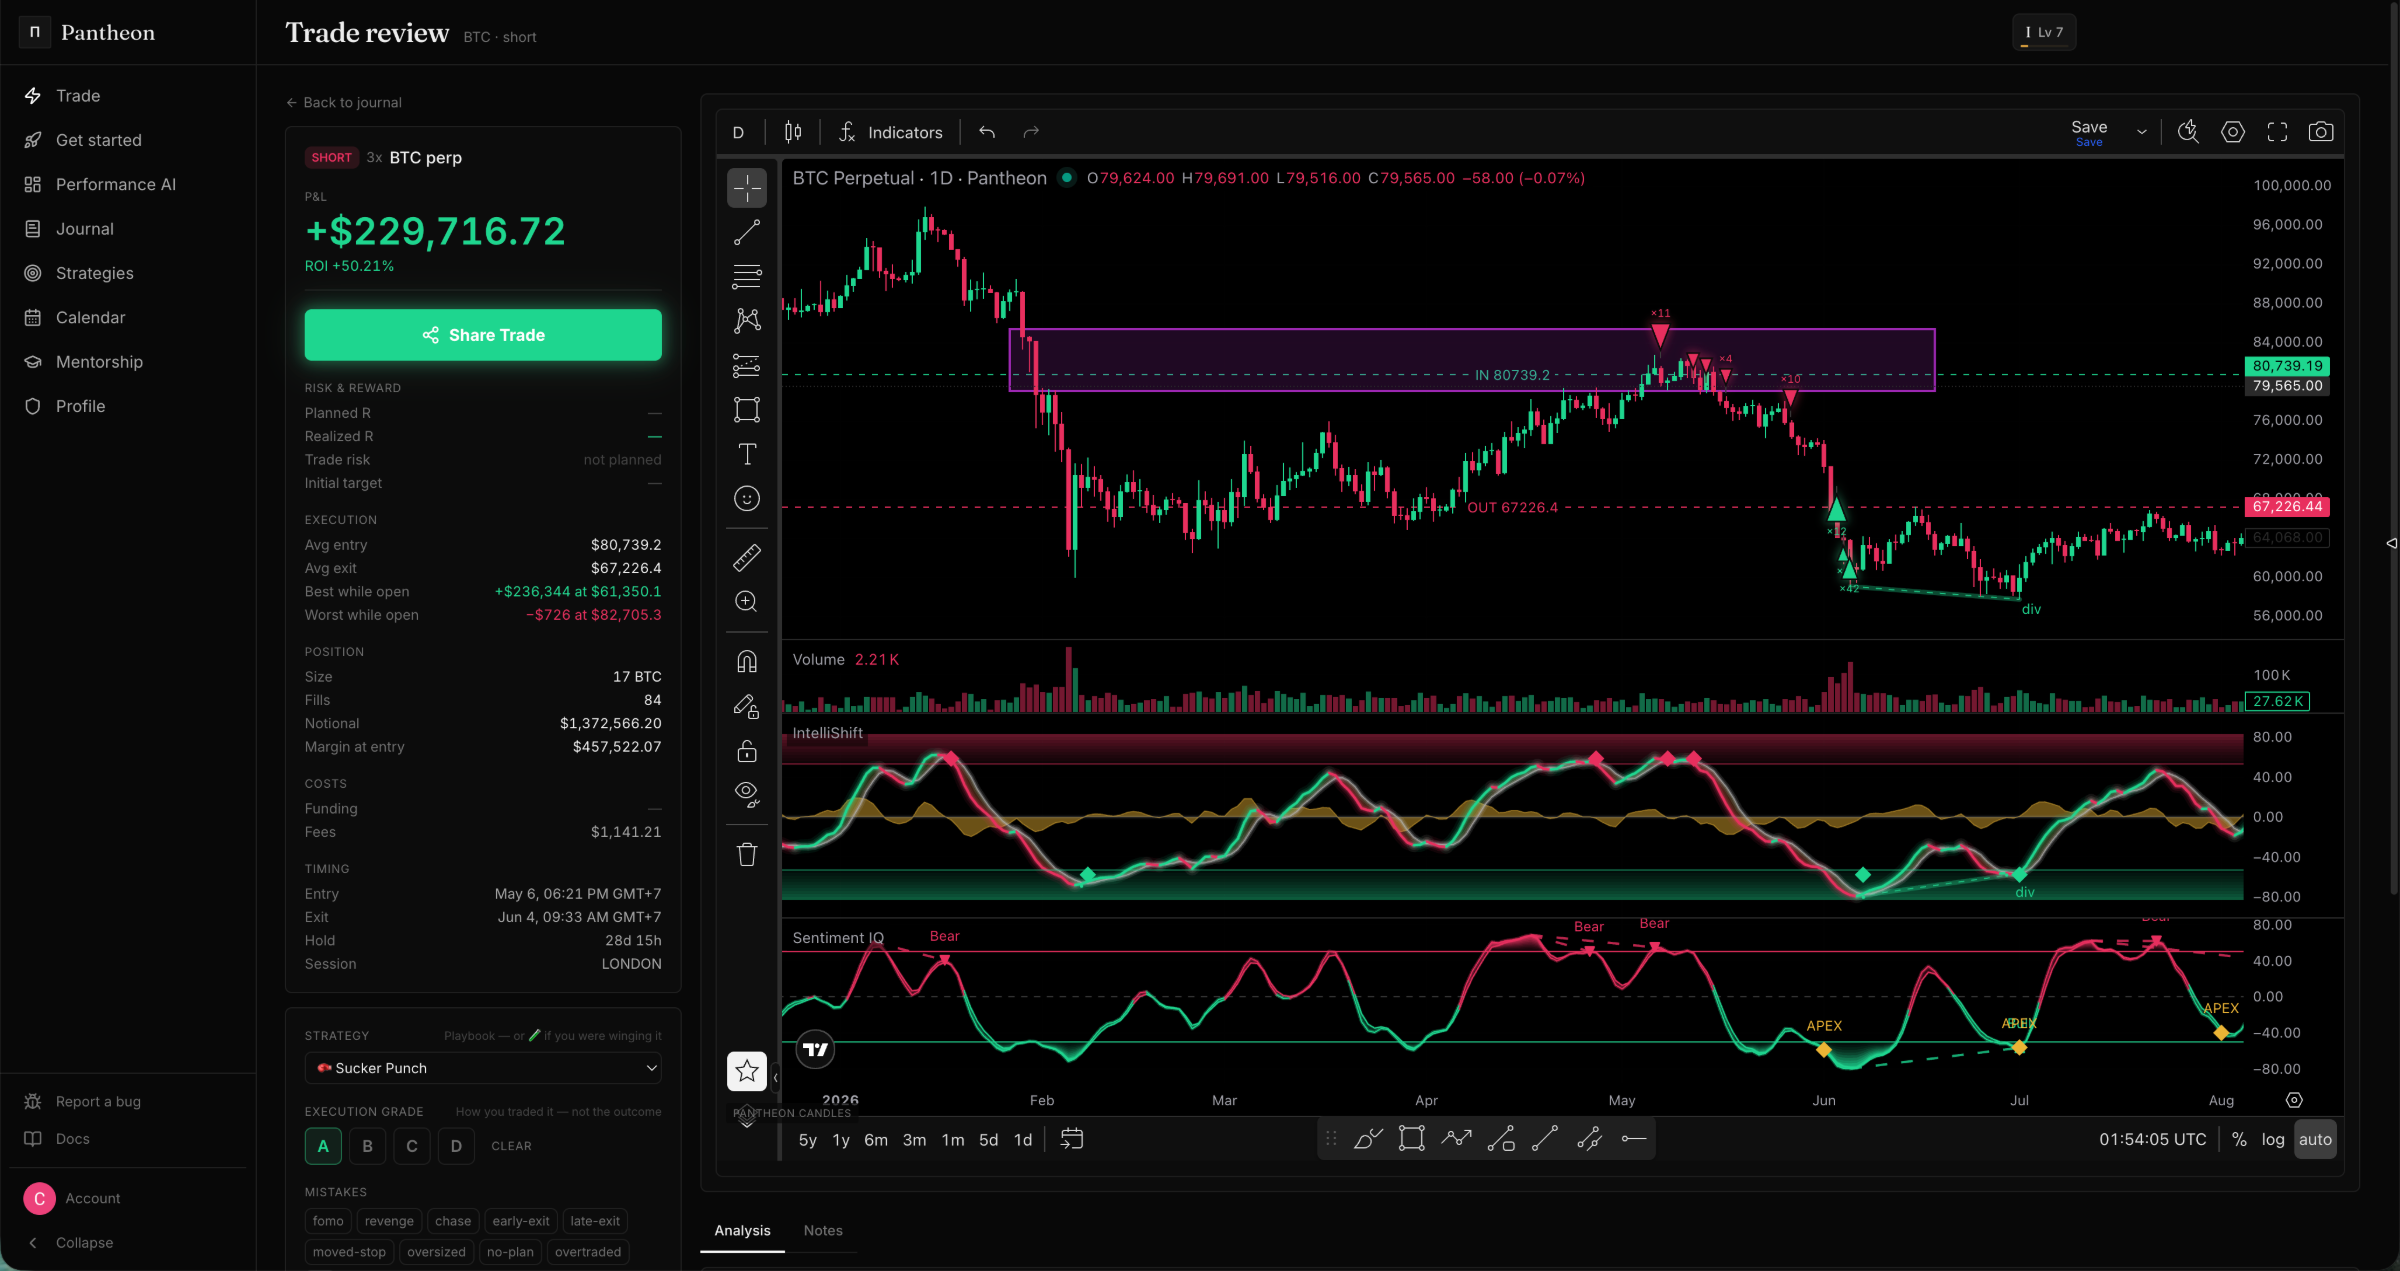Select execution grade C
Viewport: 2400px width, 1271px height.
point(412,1146)
